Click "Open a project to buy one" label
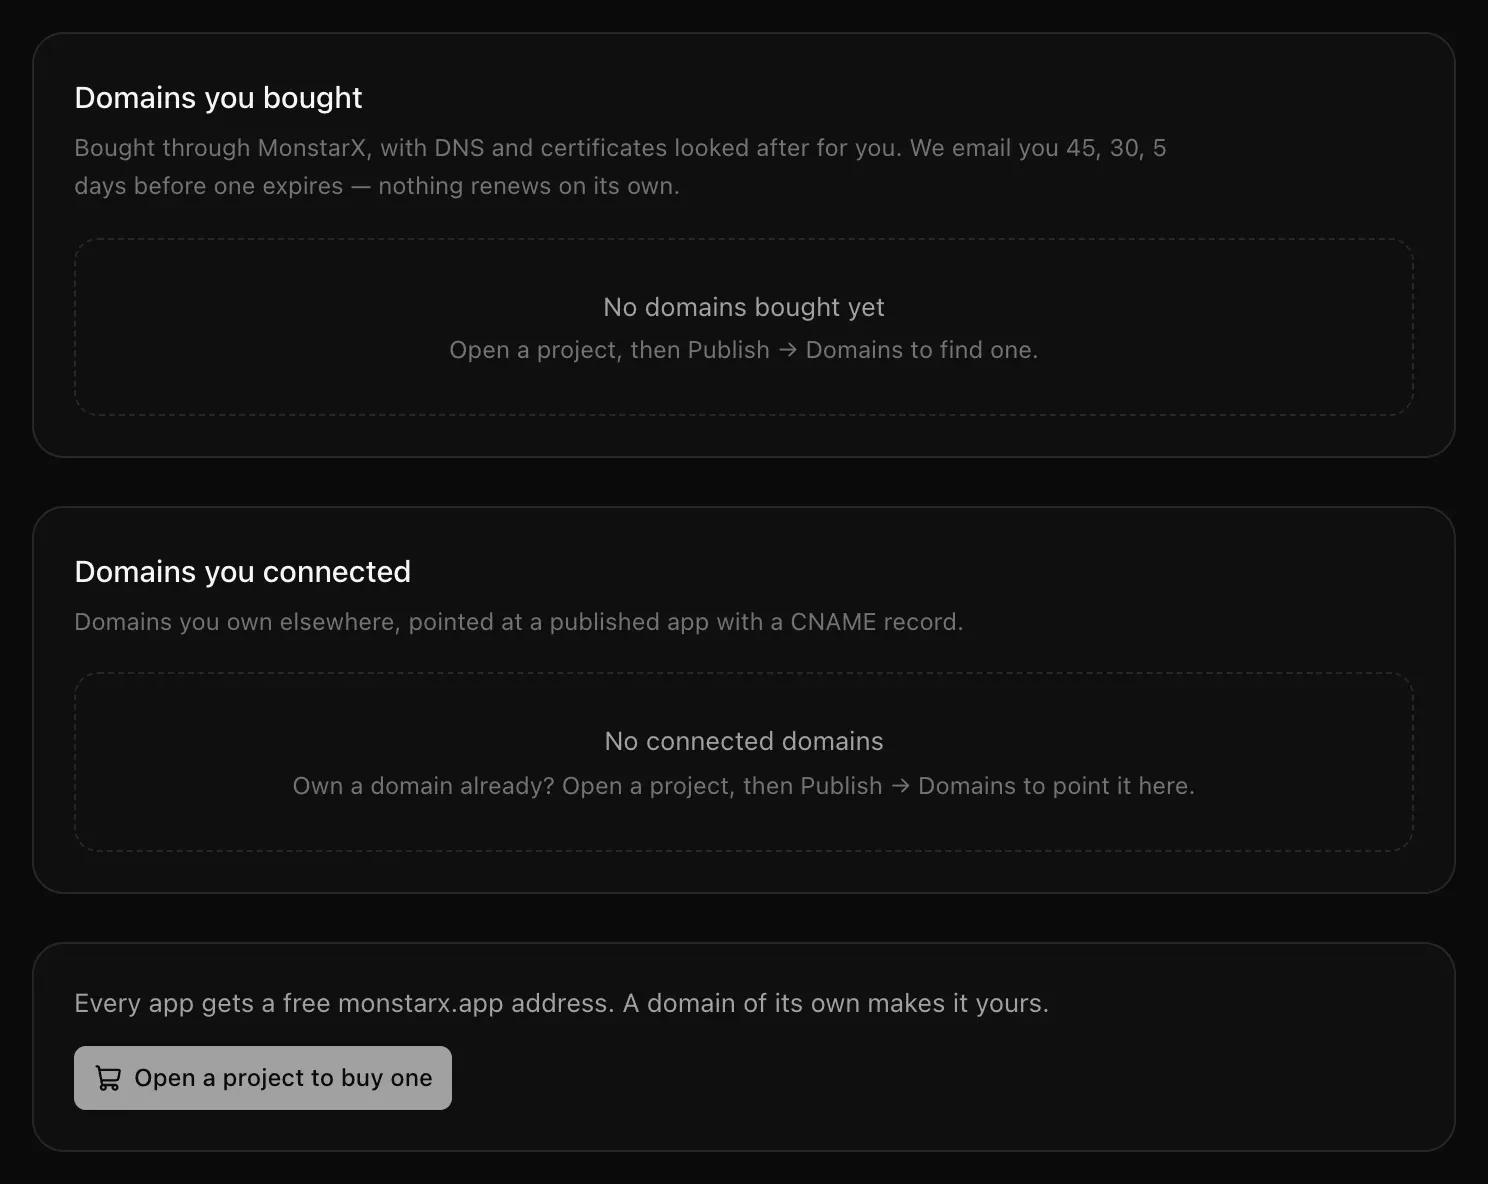 (x=283, y=1078)
